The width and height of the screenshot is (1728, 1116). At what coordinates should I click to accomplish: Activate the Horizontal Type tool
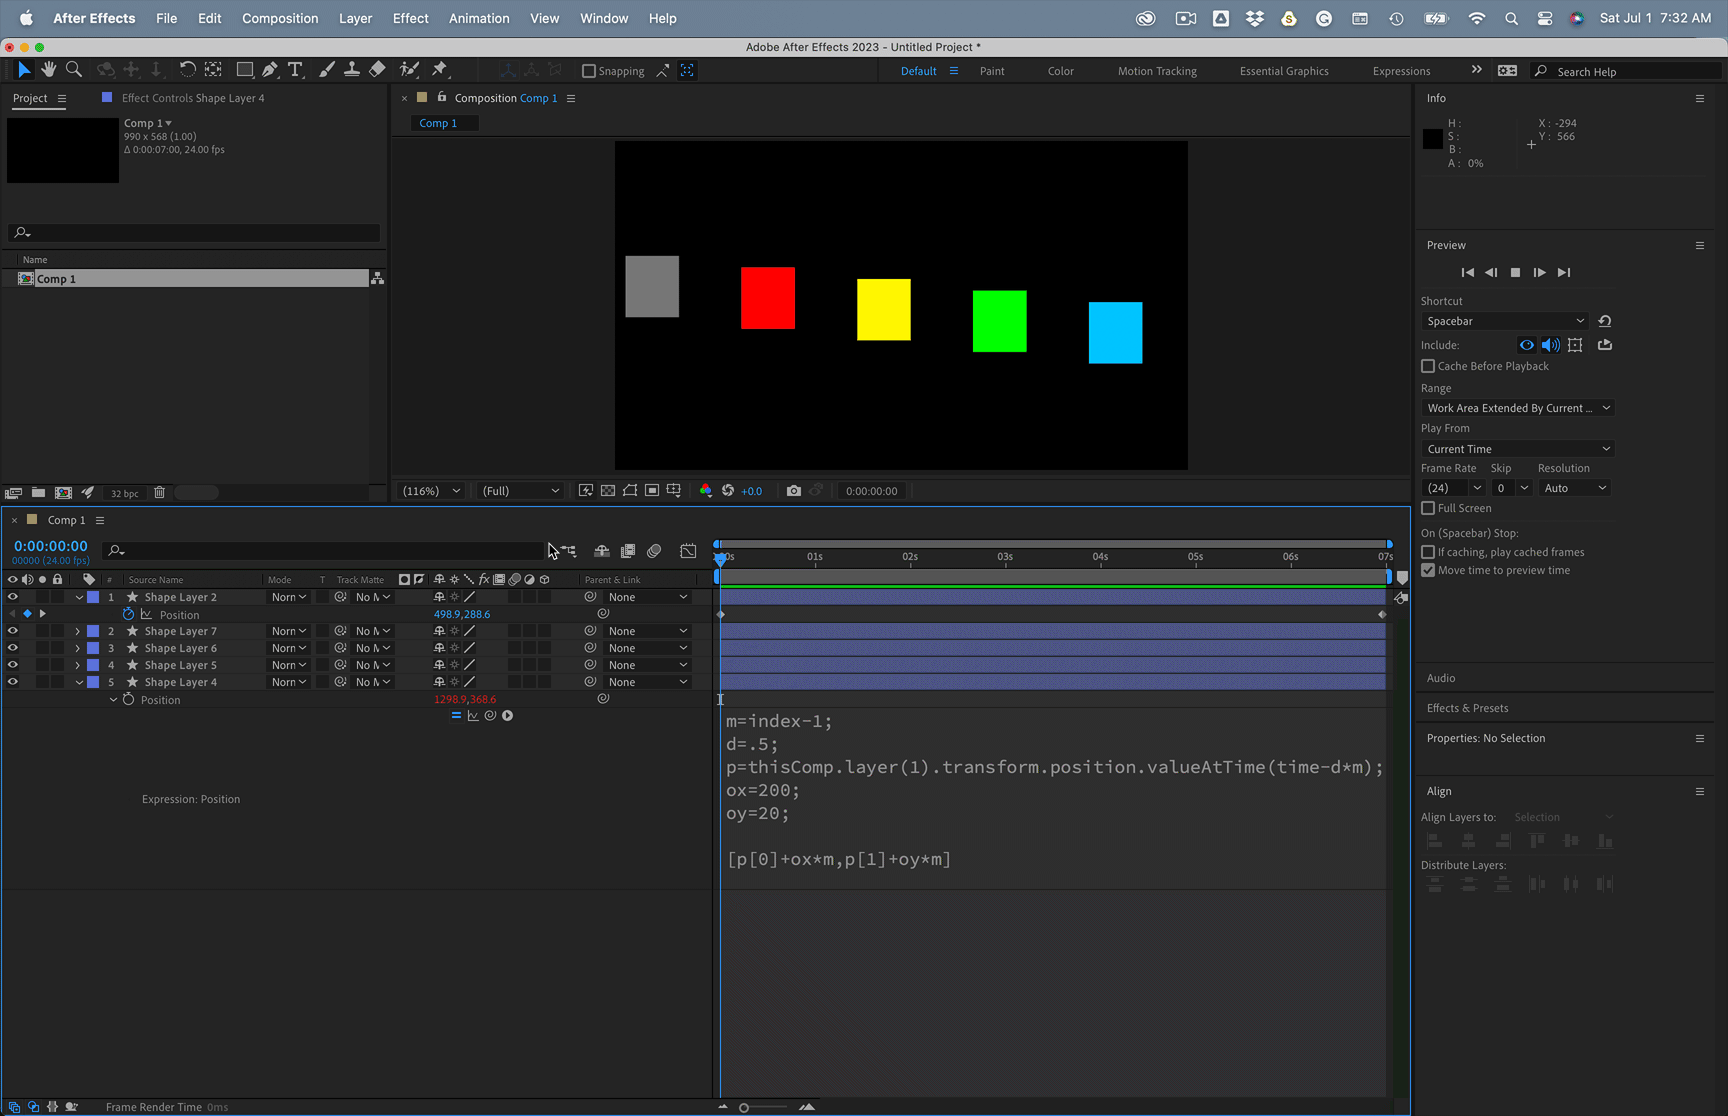295,69
